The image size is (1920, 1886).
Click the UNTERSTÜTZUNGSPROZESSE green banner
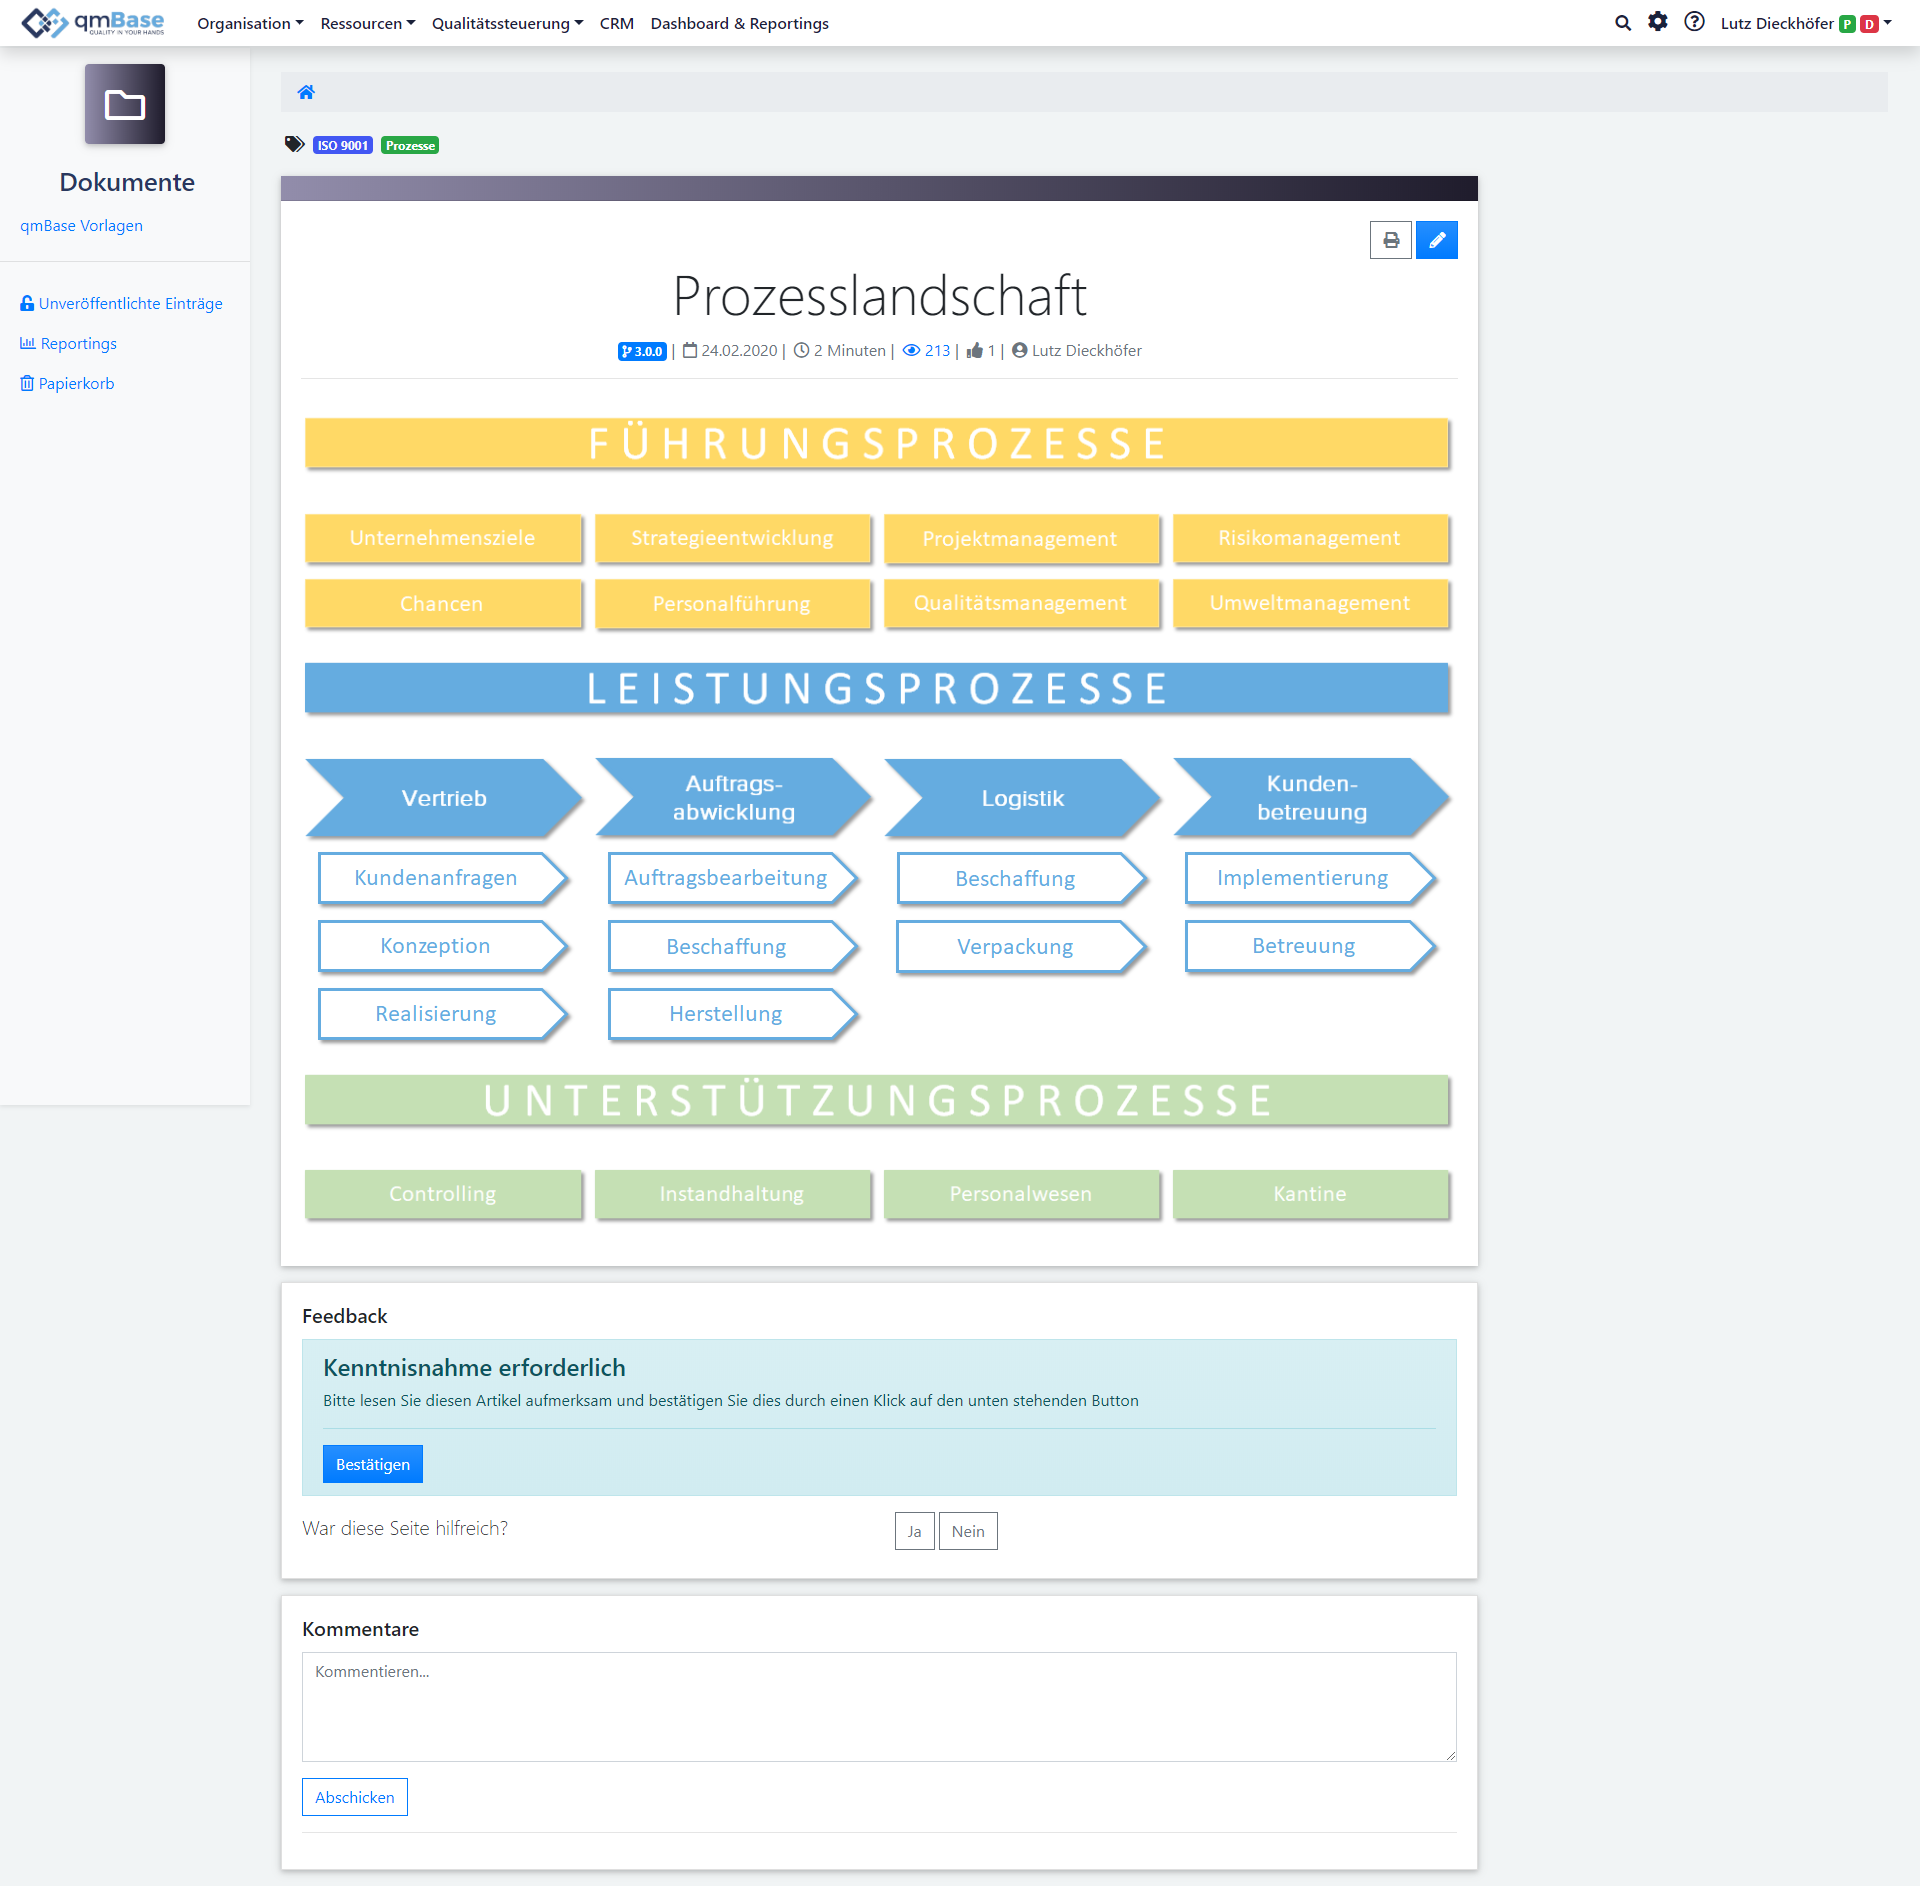[877, 1100]
